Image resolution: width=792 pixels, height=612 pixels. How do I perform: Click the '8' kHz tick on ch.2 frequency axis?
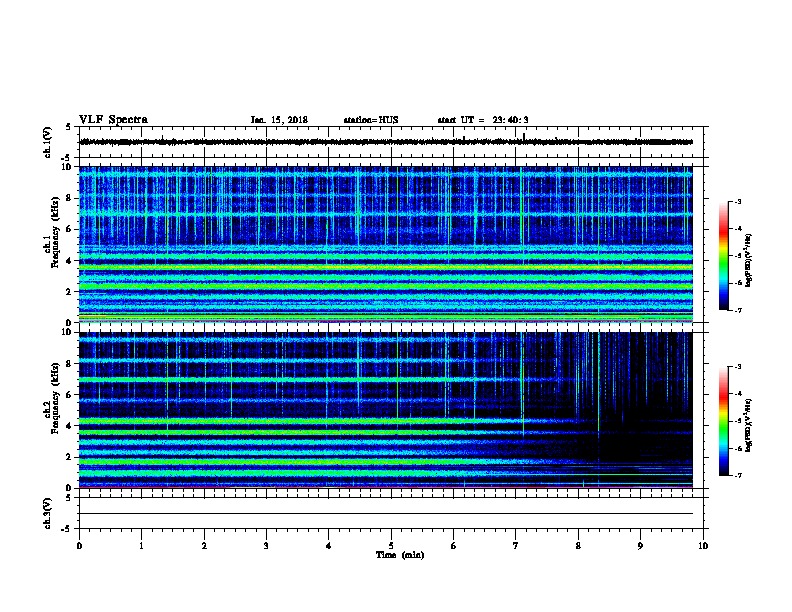[69, 364]
